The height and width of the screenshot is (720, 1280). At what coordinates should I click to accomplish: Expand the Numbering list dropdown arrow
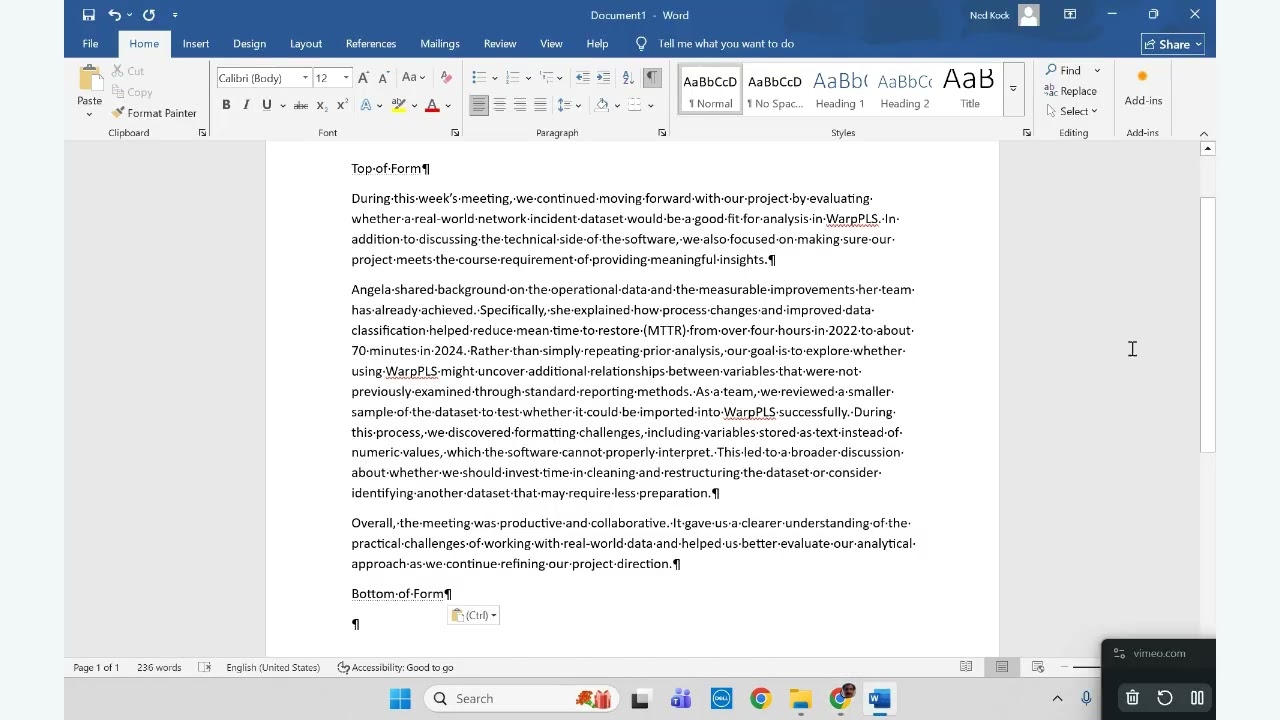pos(528,78)
